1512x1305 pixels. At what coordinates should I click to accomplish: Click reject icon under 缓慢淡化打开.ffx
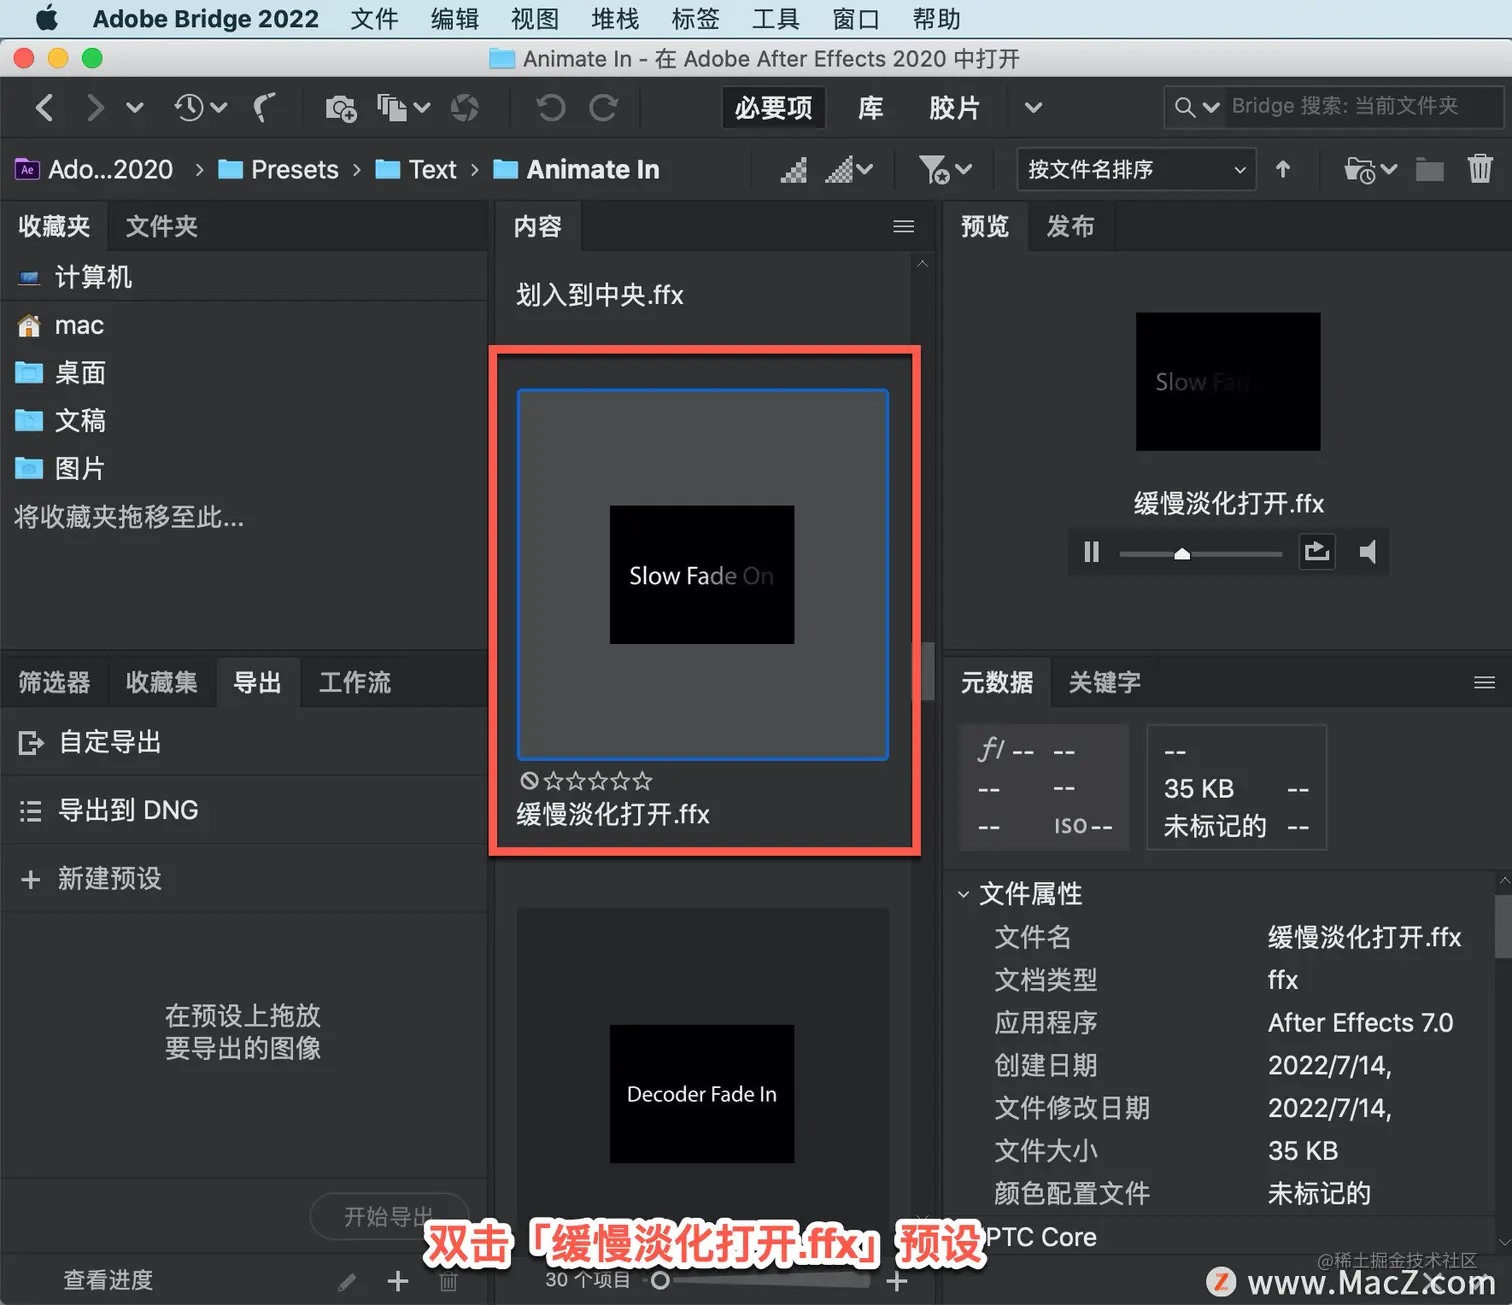[x=529, y=781]
